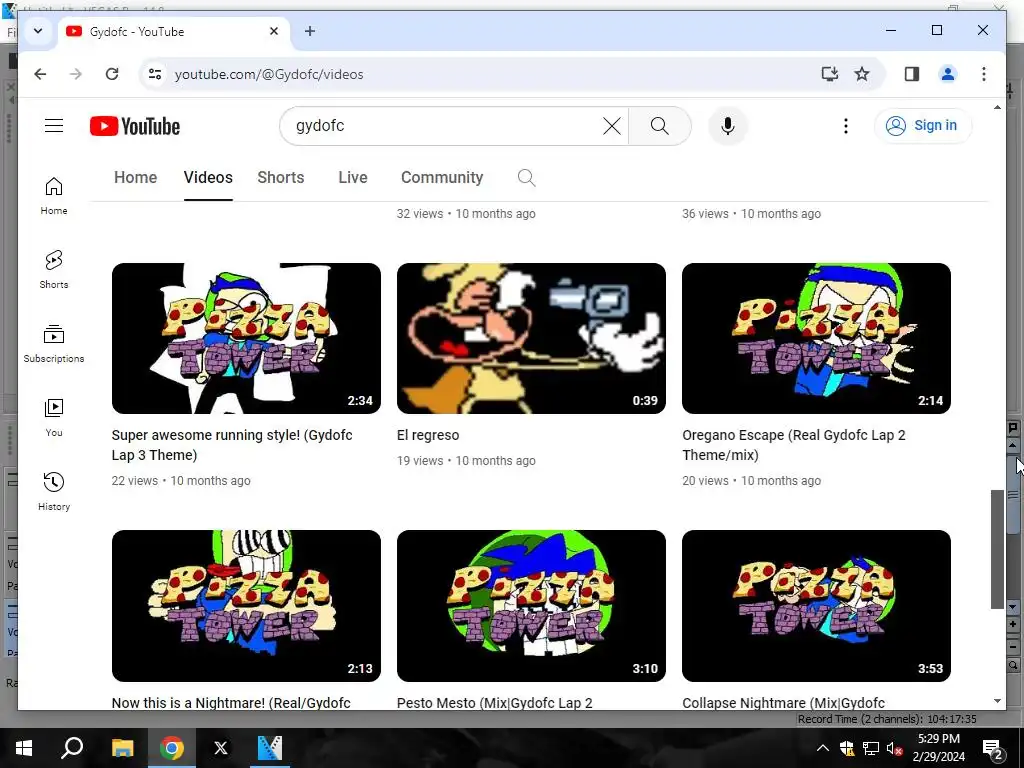1024x768 pixels.
Task: Click Oregano Escape title link
Action: [793, 445]
